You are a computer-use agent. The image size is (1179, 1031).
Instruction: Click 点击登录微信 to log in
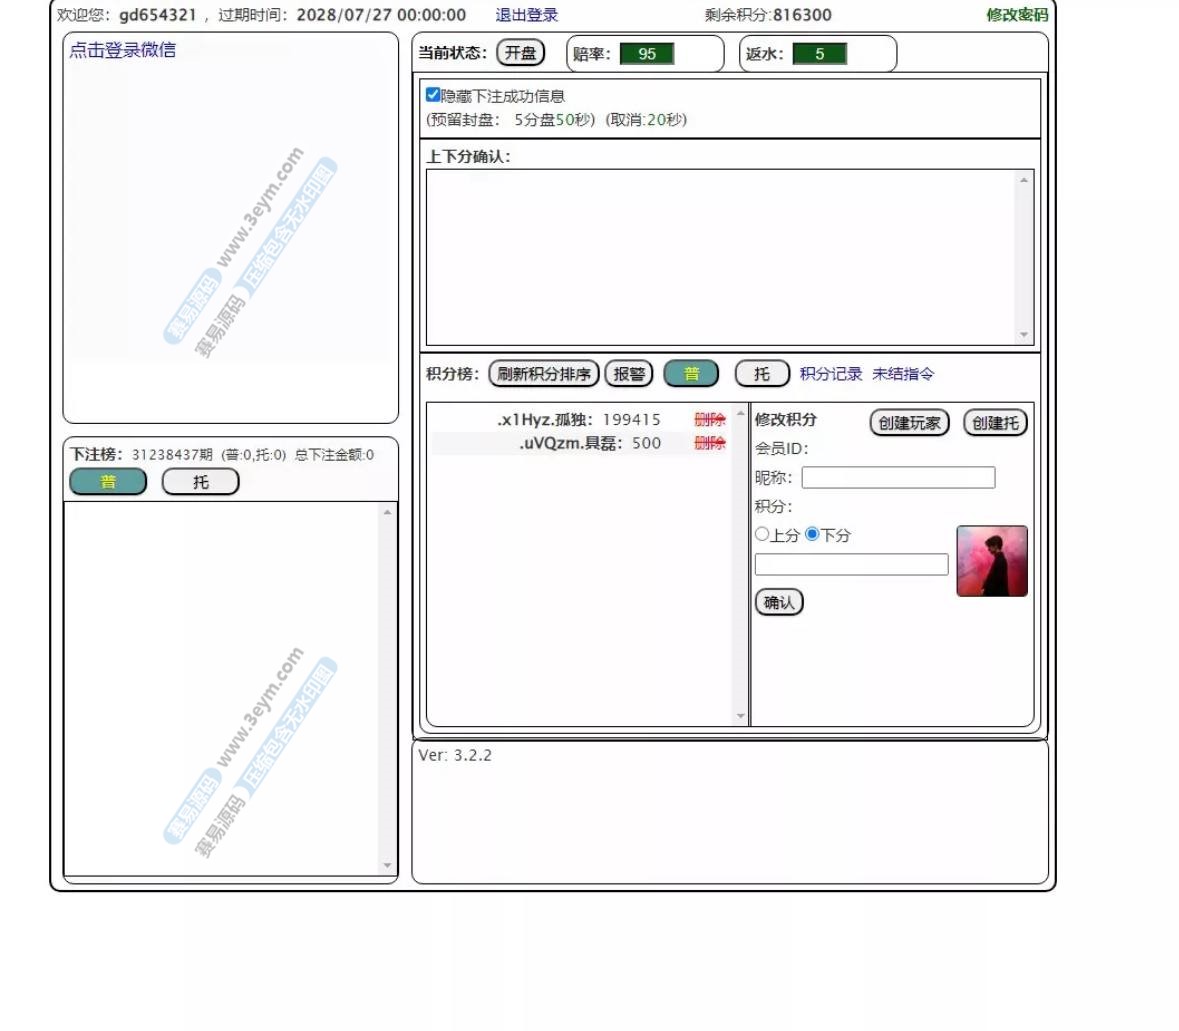click(x=122, y=50)
